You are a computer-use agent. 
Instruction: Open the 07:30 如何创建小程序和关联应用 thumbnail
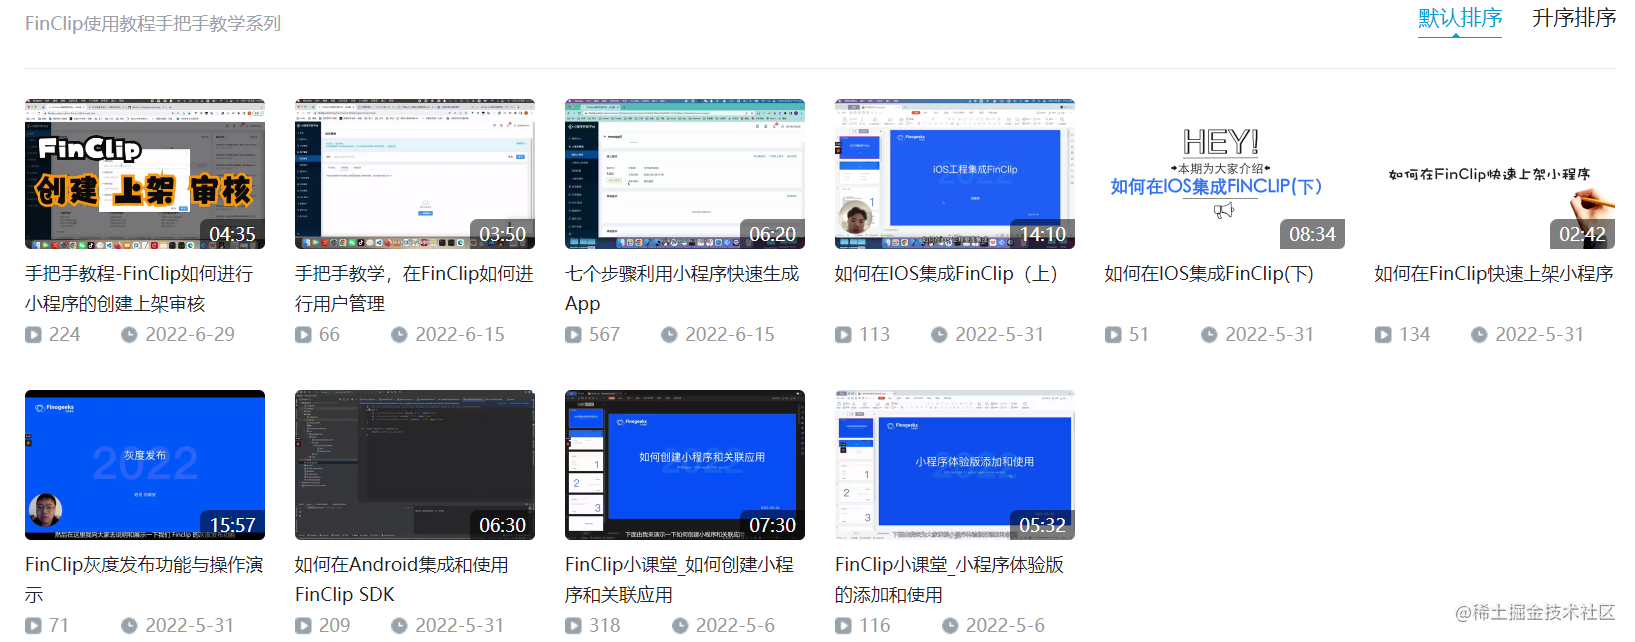point(685,465)
